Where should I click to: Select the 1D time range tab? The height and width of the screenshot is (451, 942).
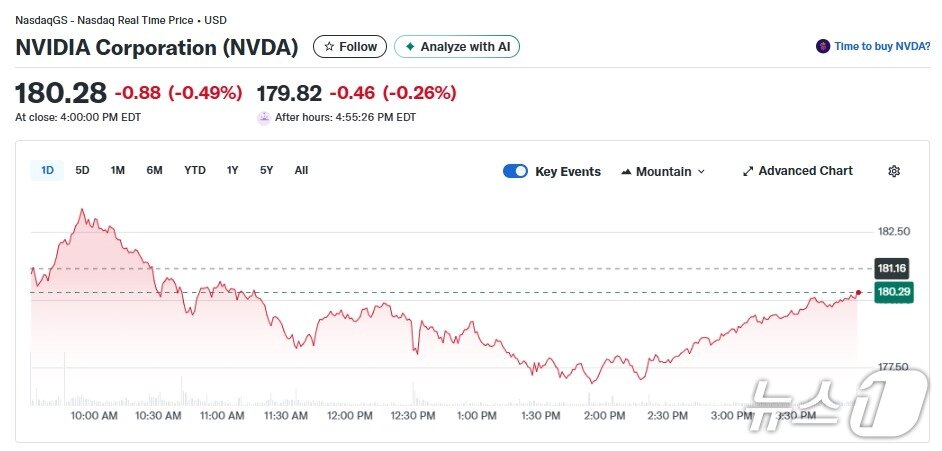(47, 170)
